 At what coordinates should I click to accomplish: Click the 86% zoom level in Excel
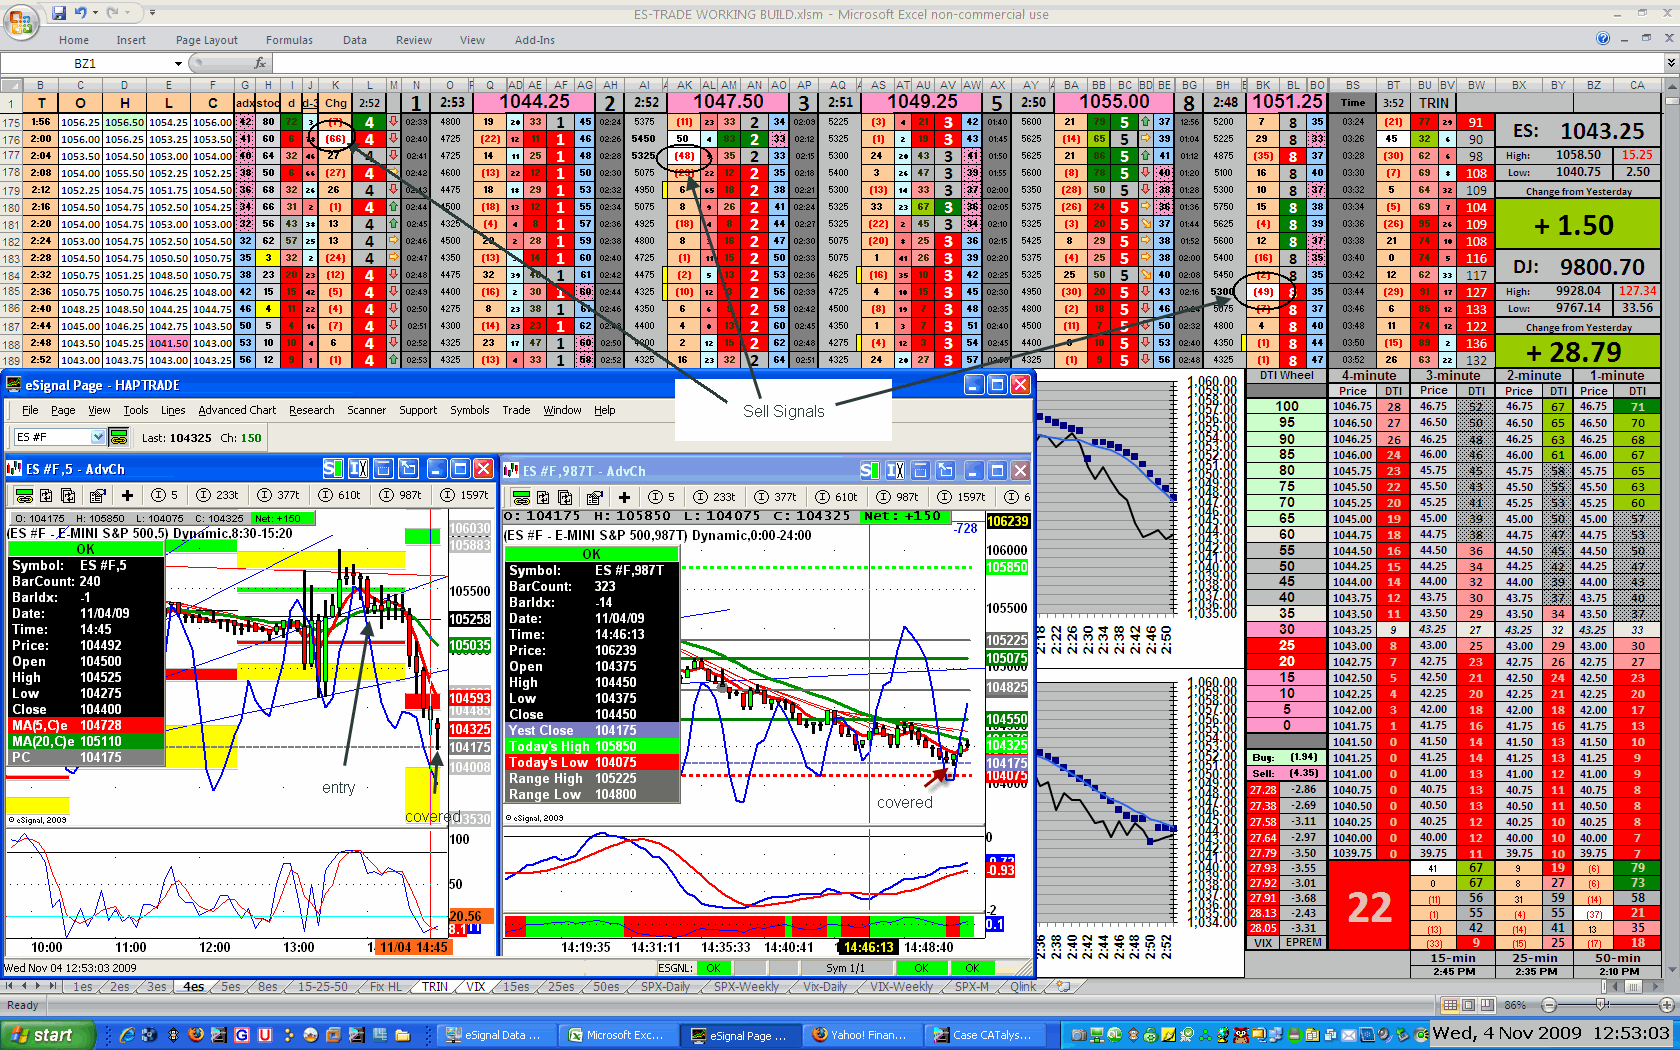[1515, 1005]
